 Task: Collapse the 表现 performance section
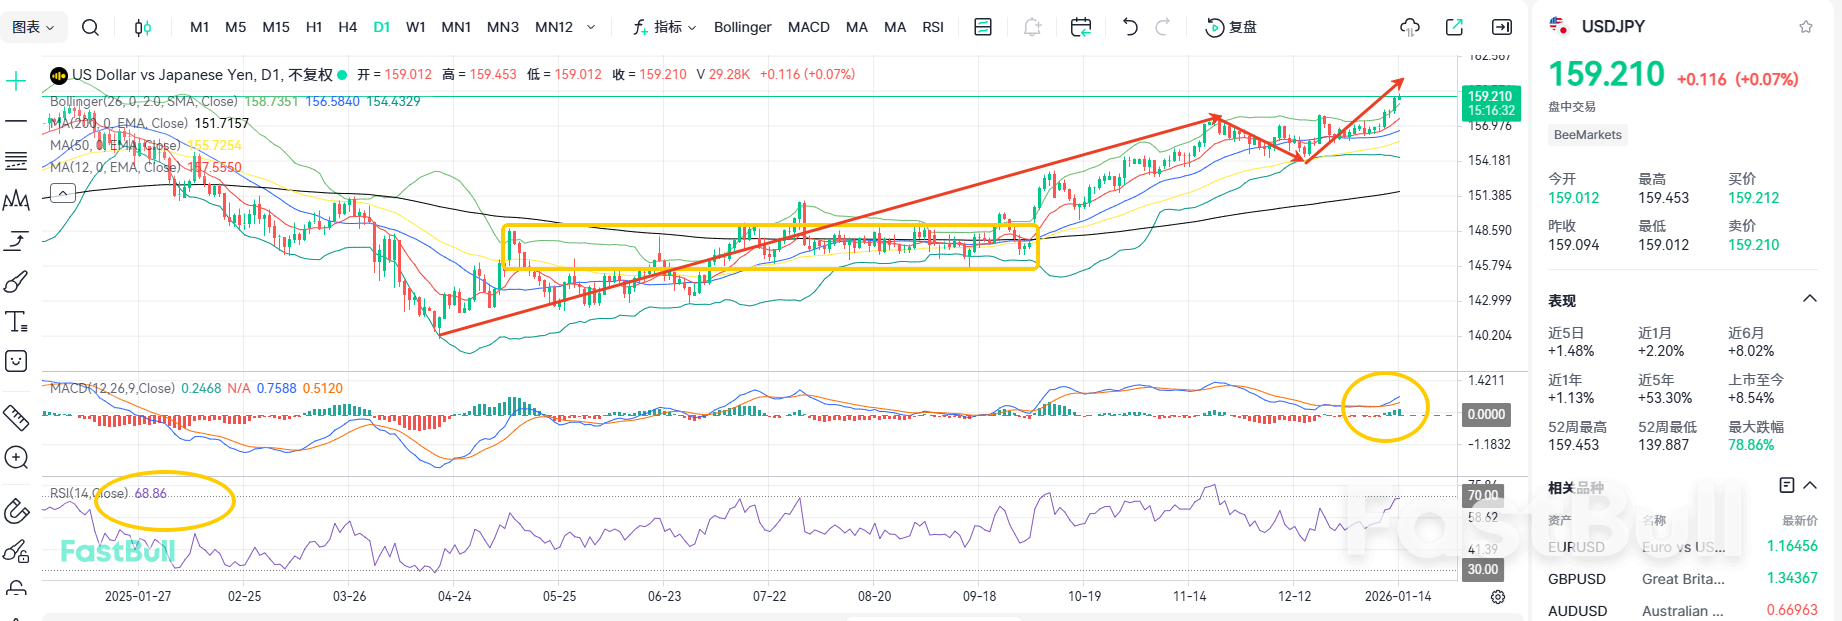click(x=1809, y=299)
